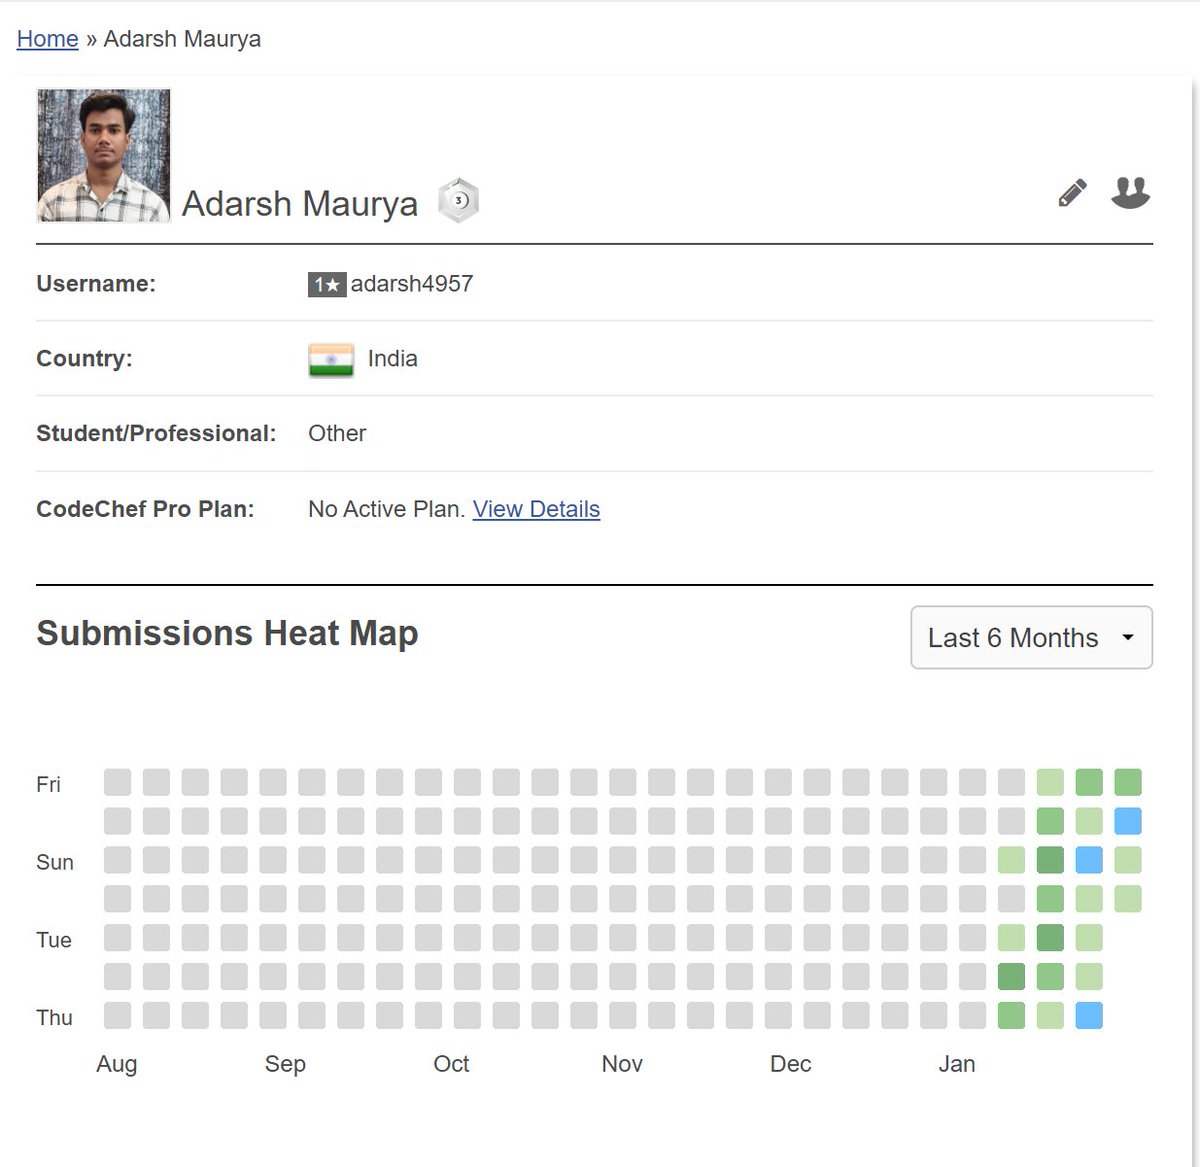Click the Adarsh Maurya breadcrumb text

tap(182, 39)
